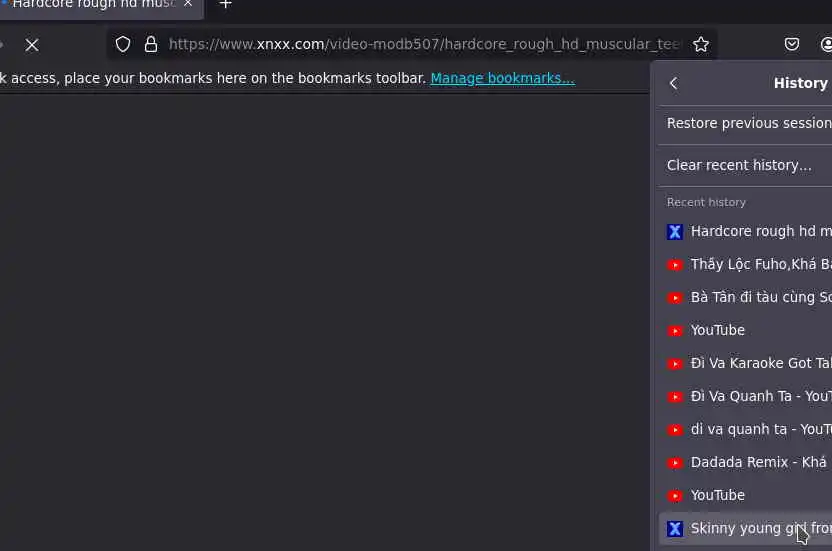Open the tracking protection shield icon
Image resolution: width=832 pixels, height=551 pixels.
pos(123,44)
